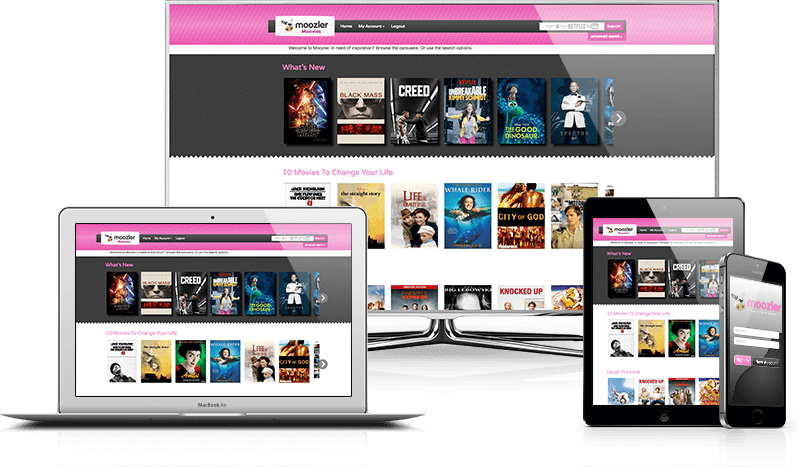Open the Airplane poster on the tablet
Screen dimensions: 800x467
[621, 391]
